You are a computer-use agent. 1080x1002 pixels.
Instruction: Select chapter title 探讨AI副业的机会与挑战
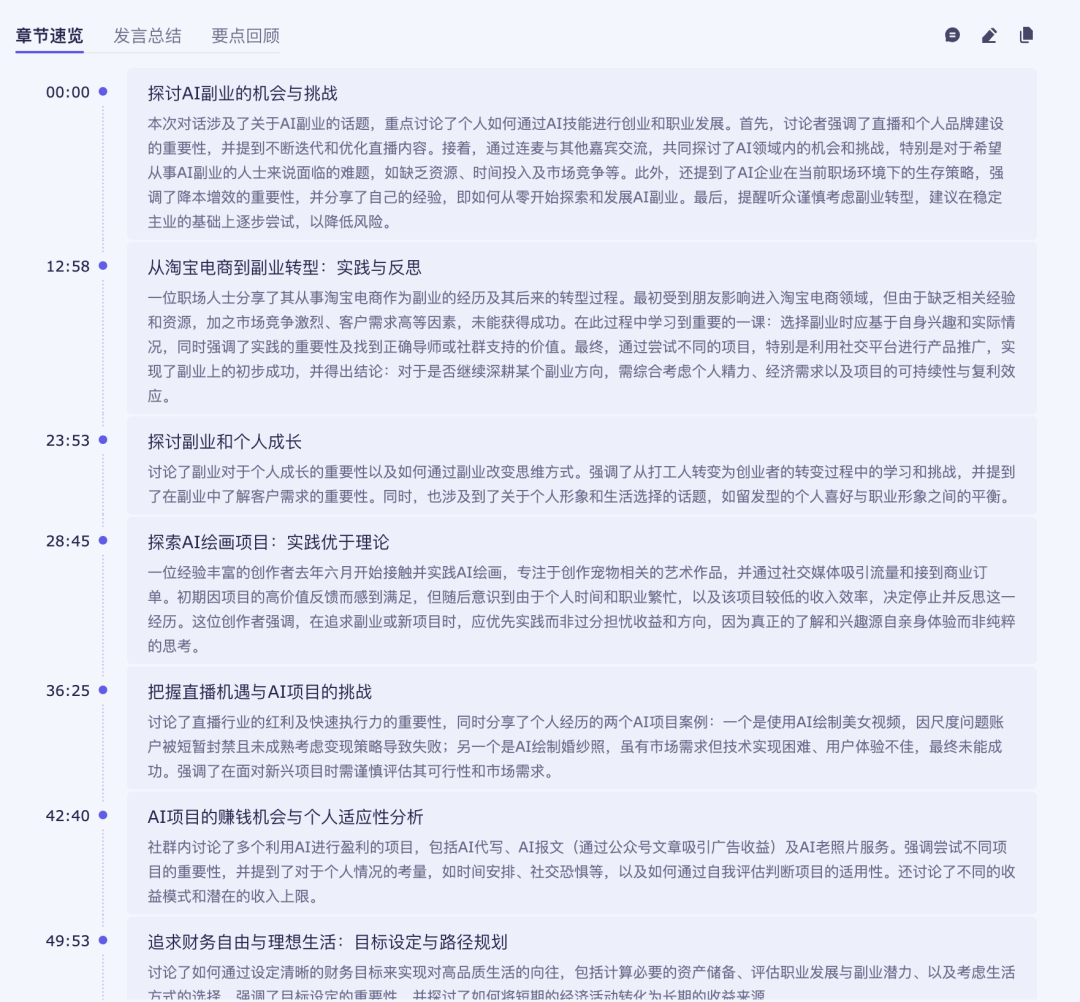242,93
